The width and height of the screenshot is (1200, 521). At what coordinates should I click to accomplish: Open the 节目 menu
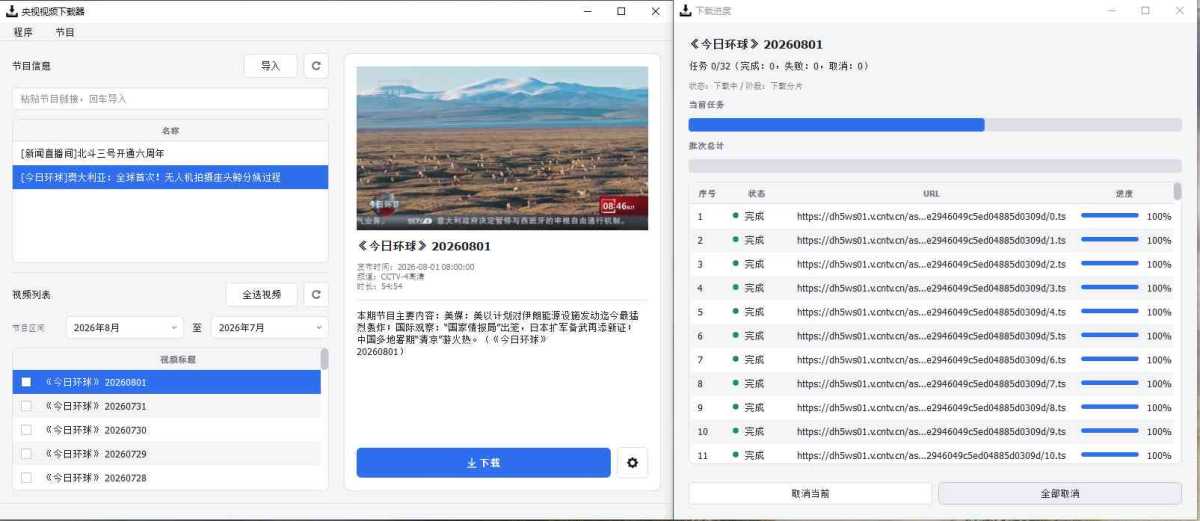(x=65, y=32)
